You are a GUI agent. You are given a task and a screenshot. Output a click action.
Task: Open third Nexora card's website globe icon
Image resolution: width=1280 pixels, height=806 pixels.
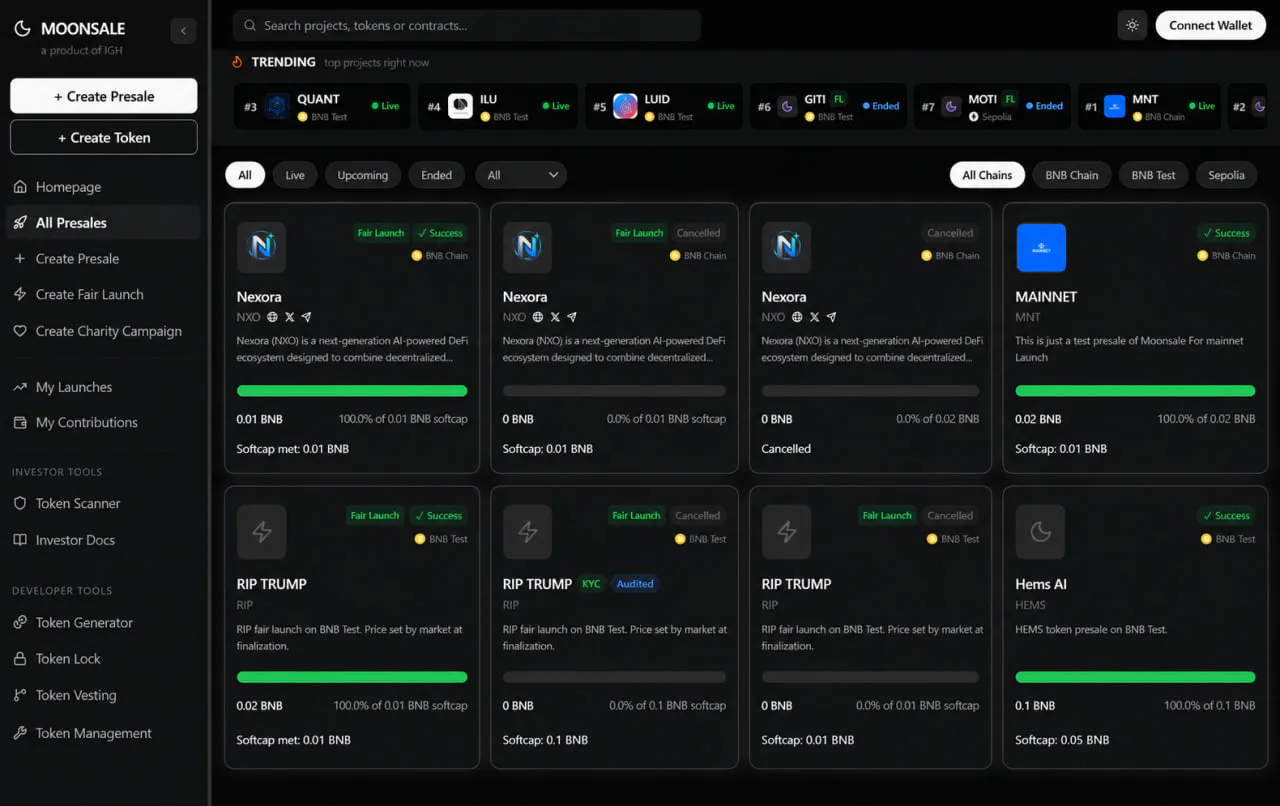[797, 317]
